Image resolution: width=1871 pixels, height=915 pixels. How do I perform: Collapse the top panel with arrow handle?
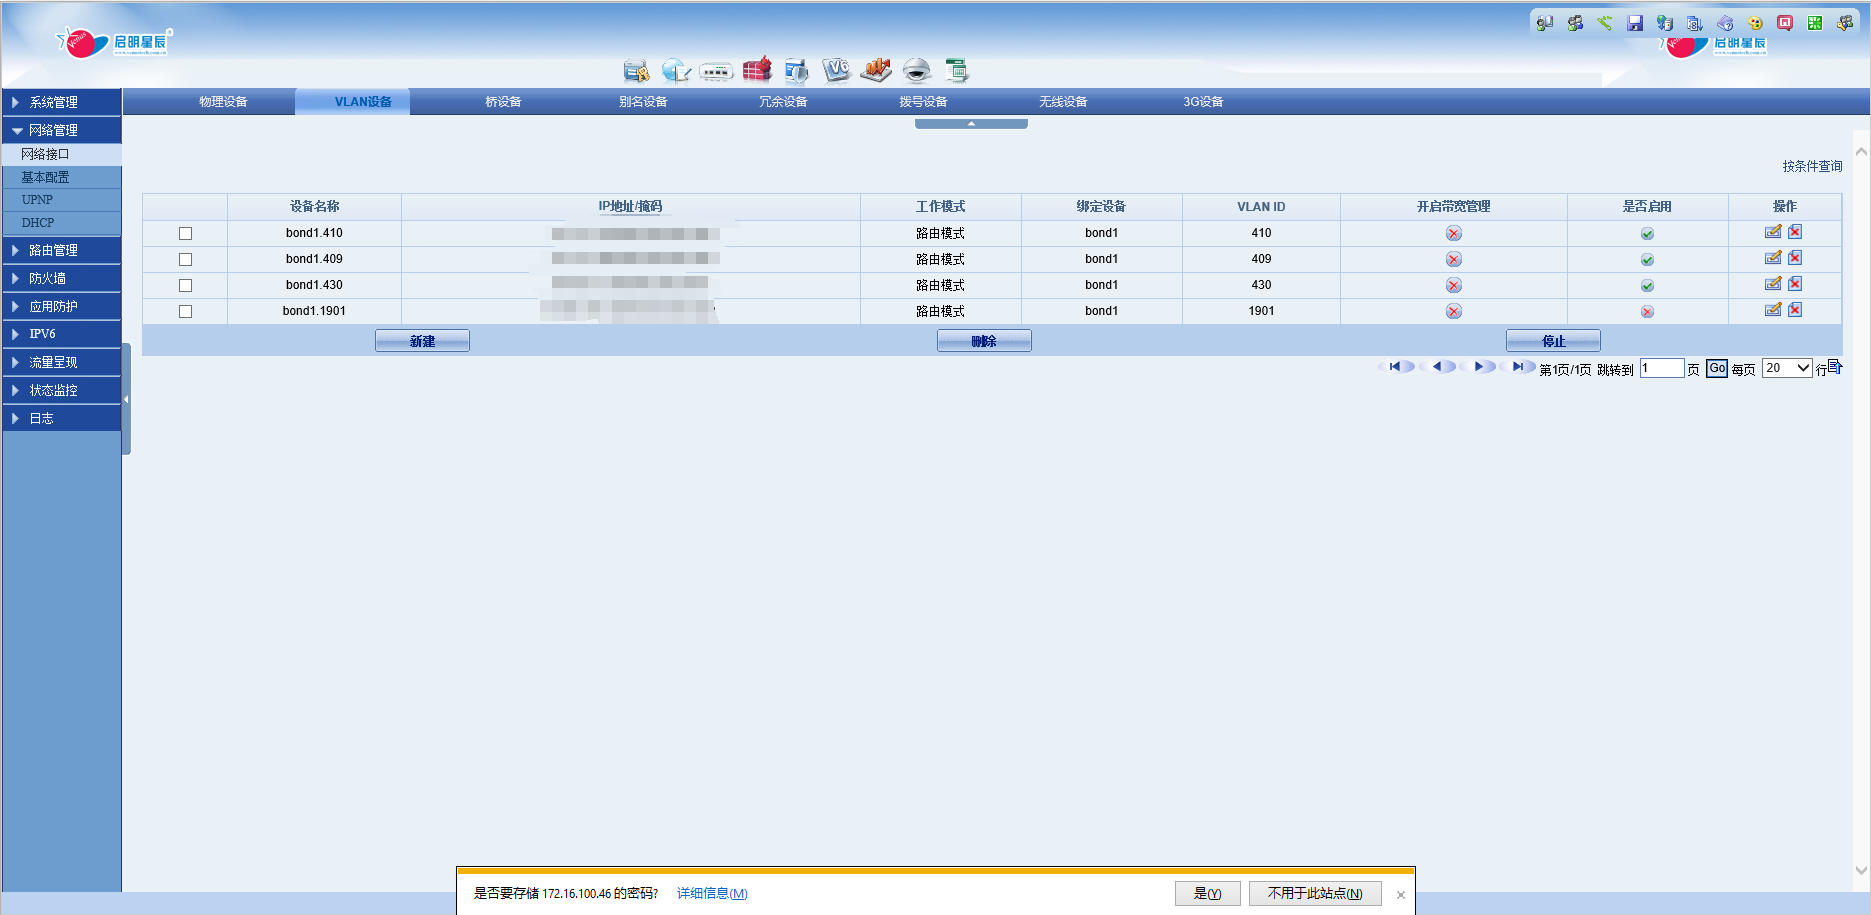pos(971,124)
